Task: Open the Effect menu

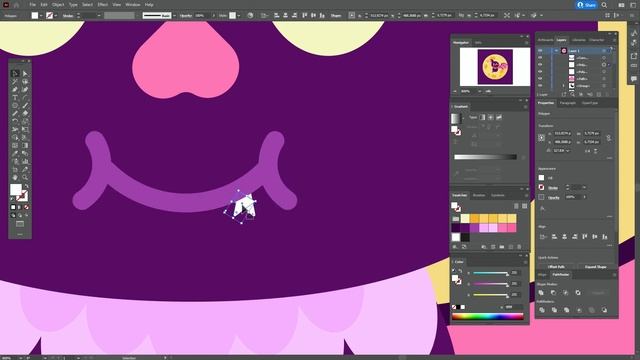Action: coord(102,4)
